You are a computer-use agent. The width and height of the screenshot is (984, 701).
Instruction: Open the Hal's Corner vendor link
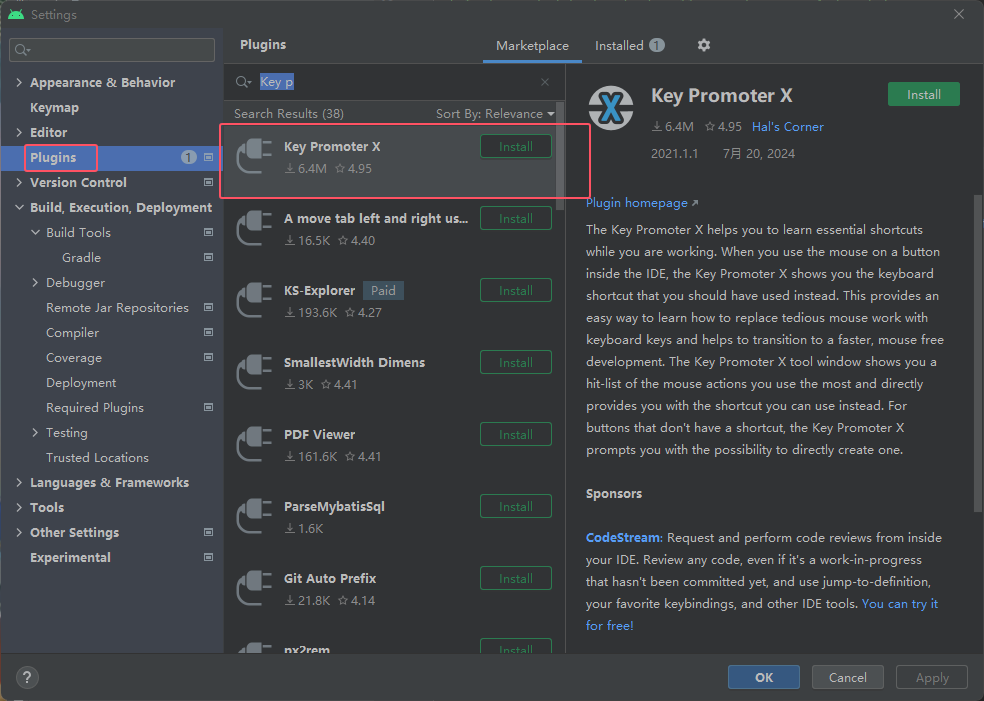[x=788, y=127]
